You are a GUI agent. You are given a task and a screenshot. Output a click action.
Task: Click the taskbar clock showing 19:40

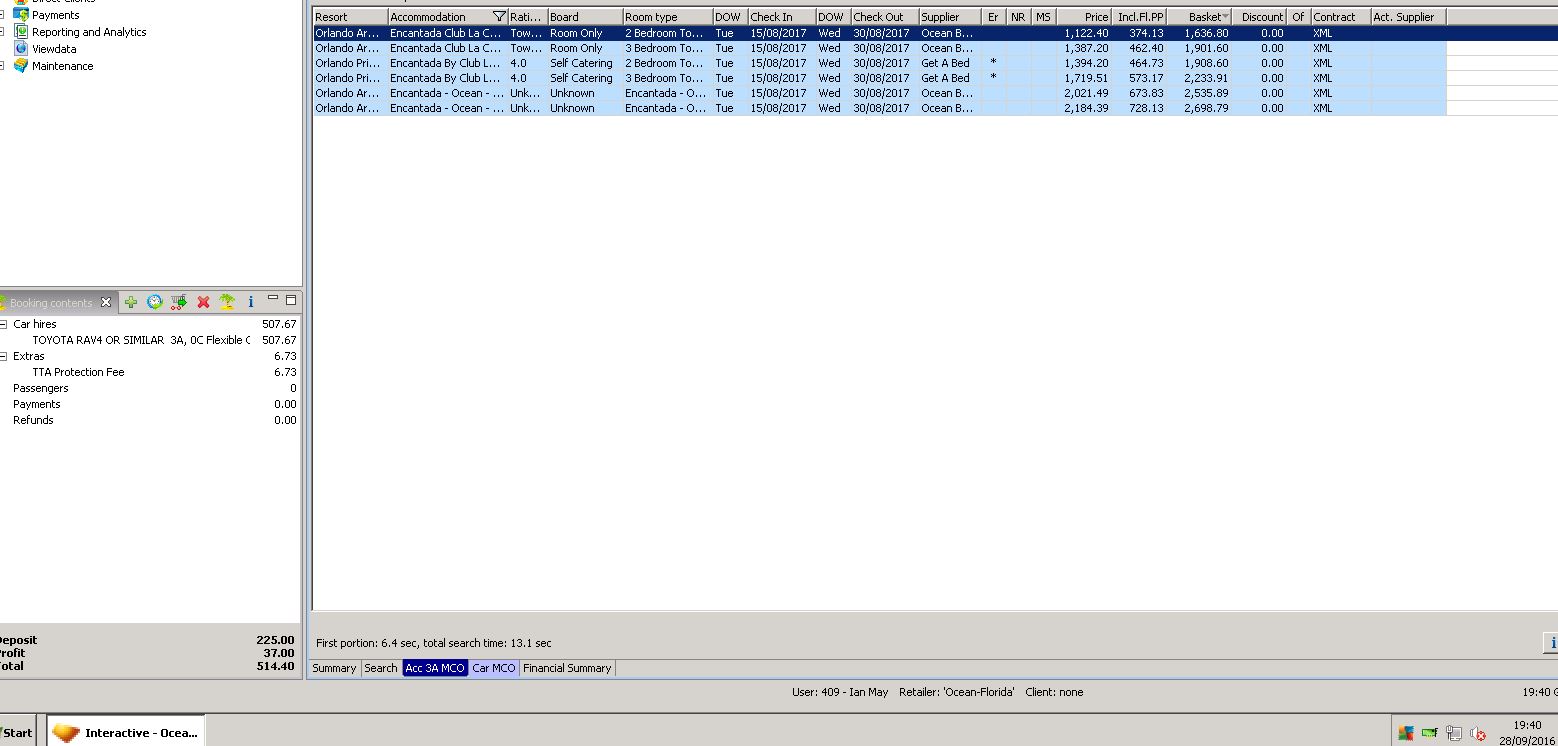click(x=1526, y=726)
